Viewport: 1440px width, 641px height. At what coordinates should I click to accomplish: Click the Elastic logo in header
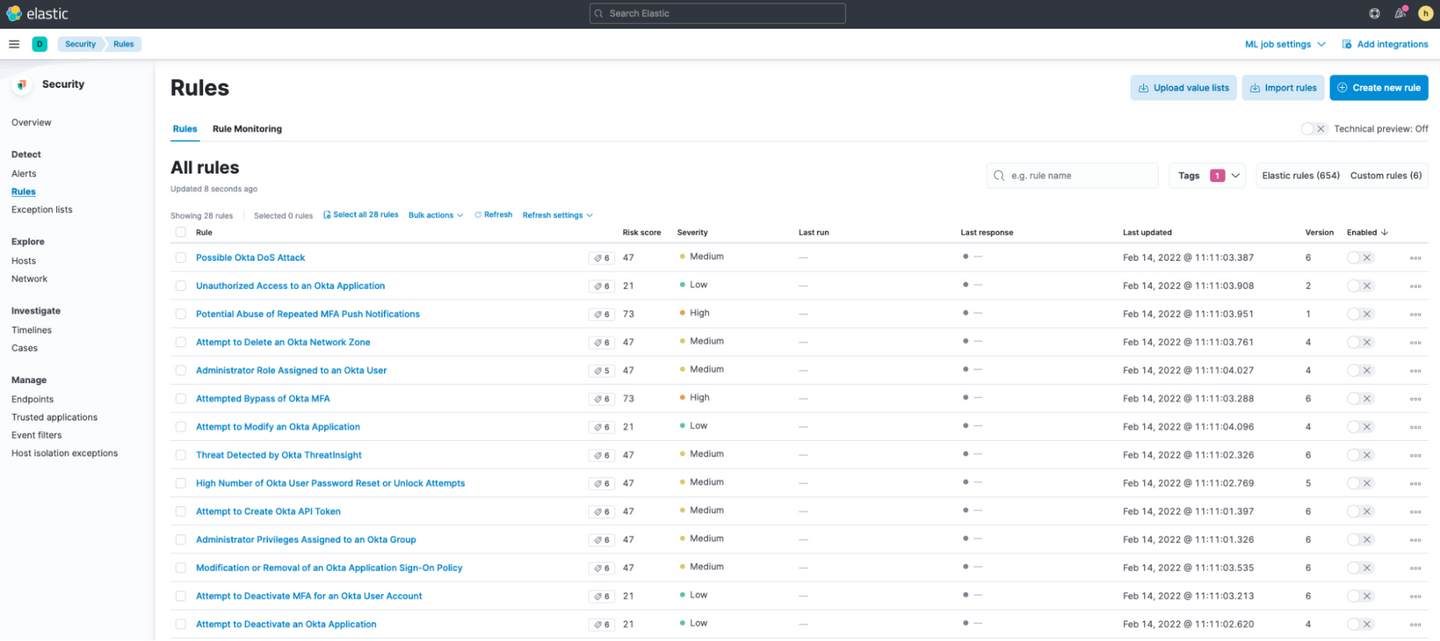click(35, 14)
